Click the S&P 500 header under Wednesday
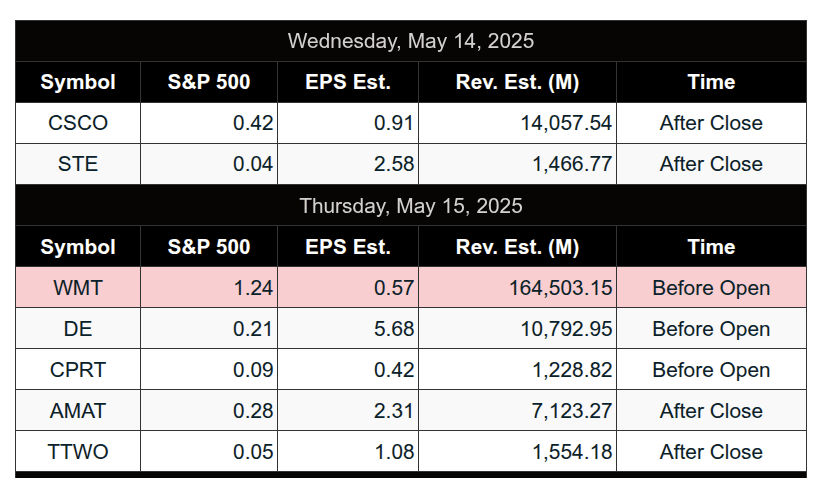 (209, 82)
